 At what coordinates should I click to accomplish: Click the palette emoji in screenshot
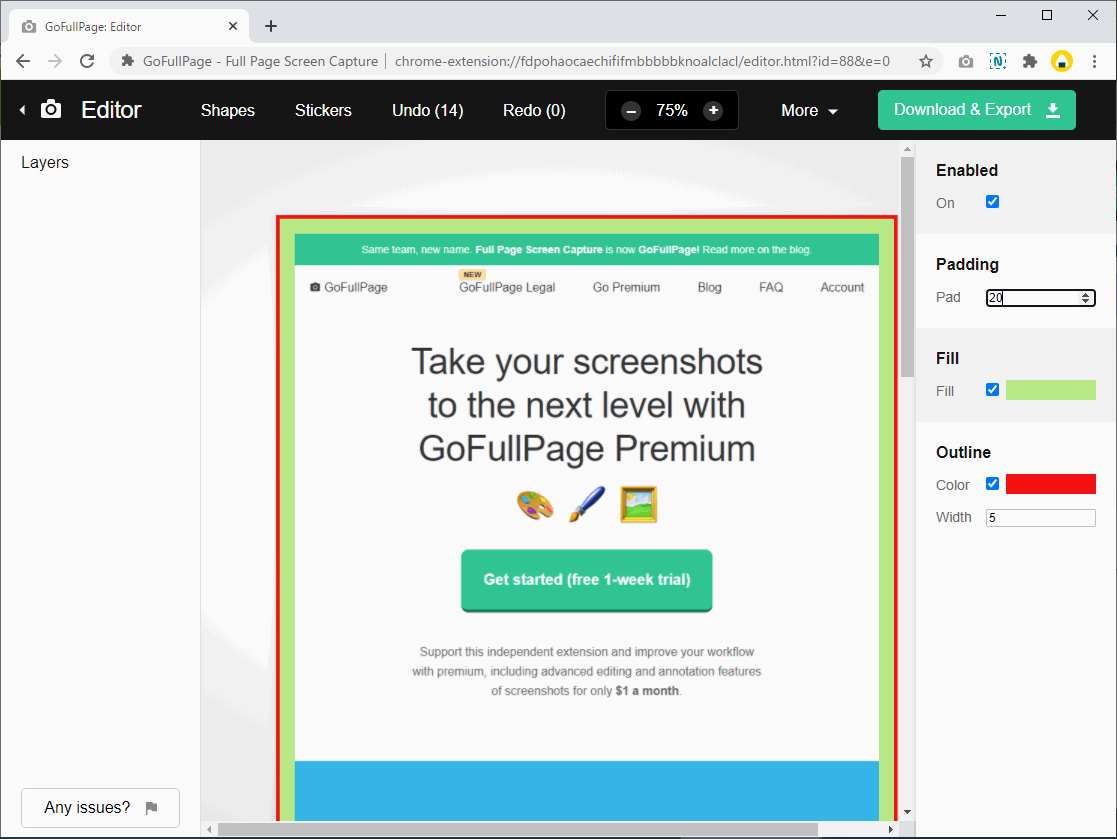pyautogui.click(x=535, y=506)
